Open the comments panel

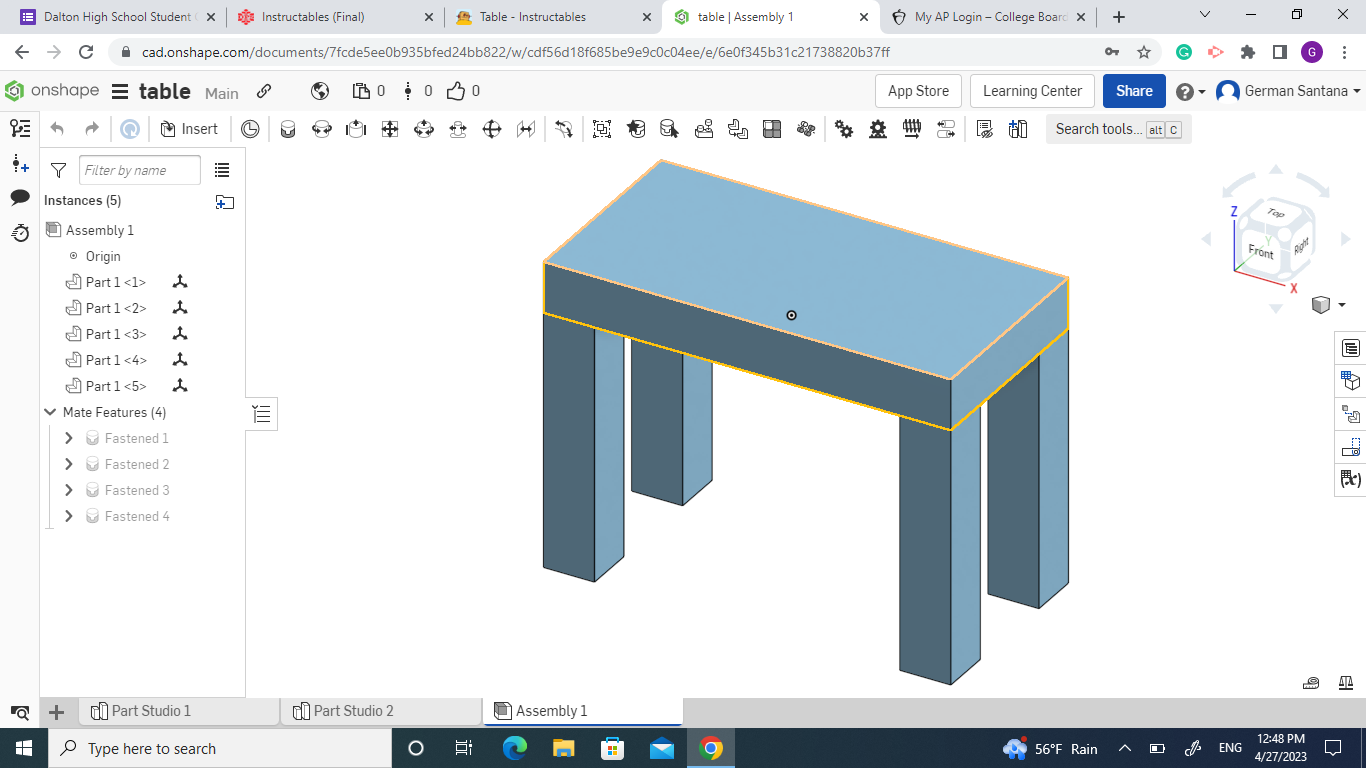(x=20, y=198)
